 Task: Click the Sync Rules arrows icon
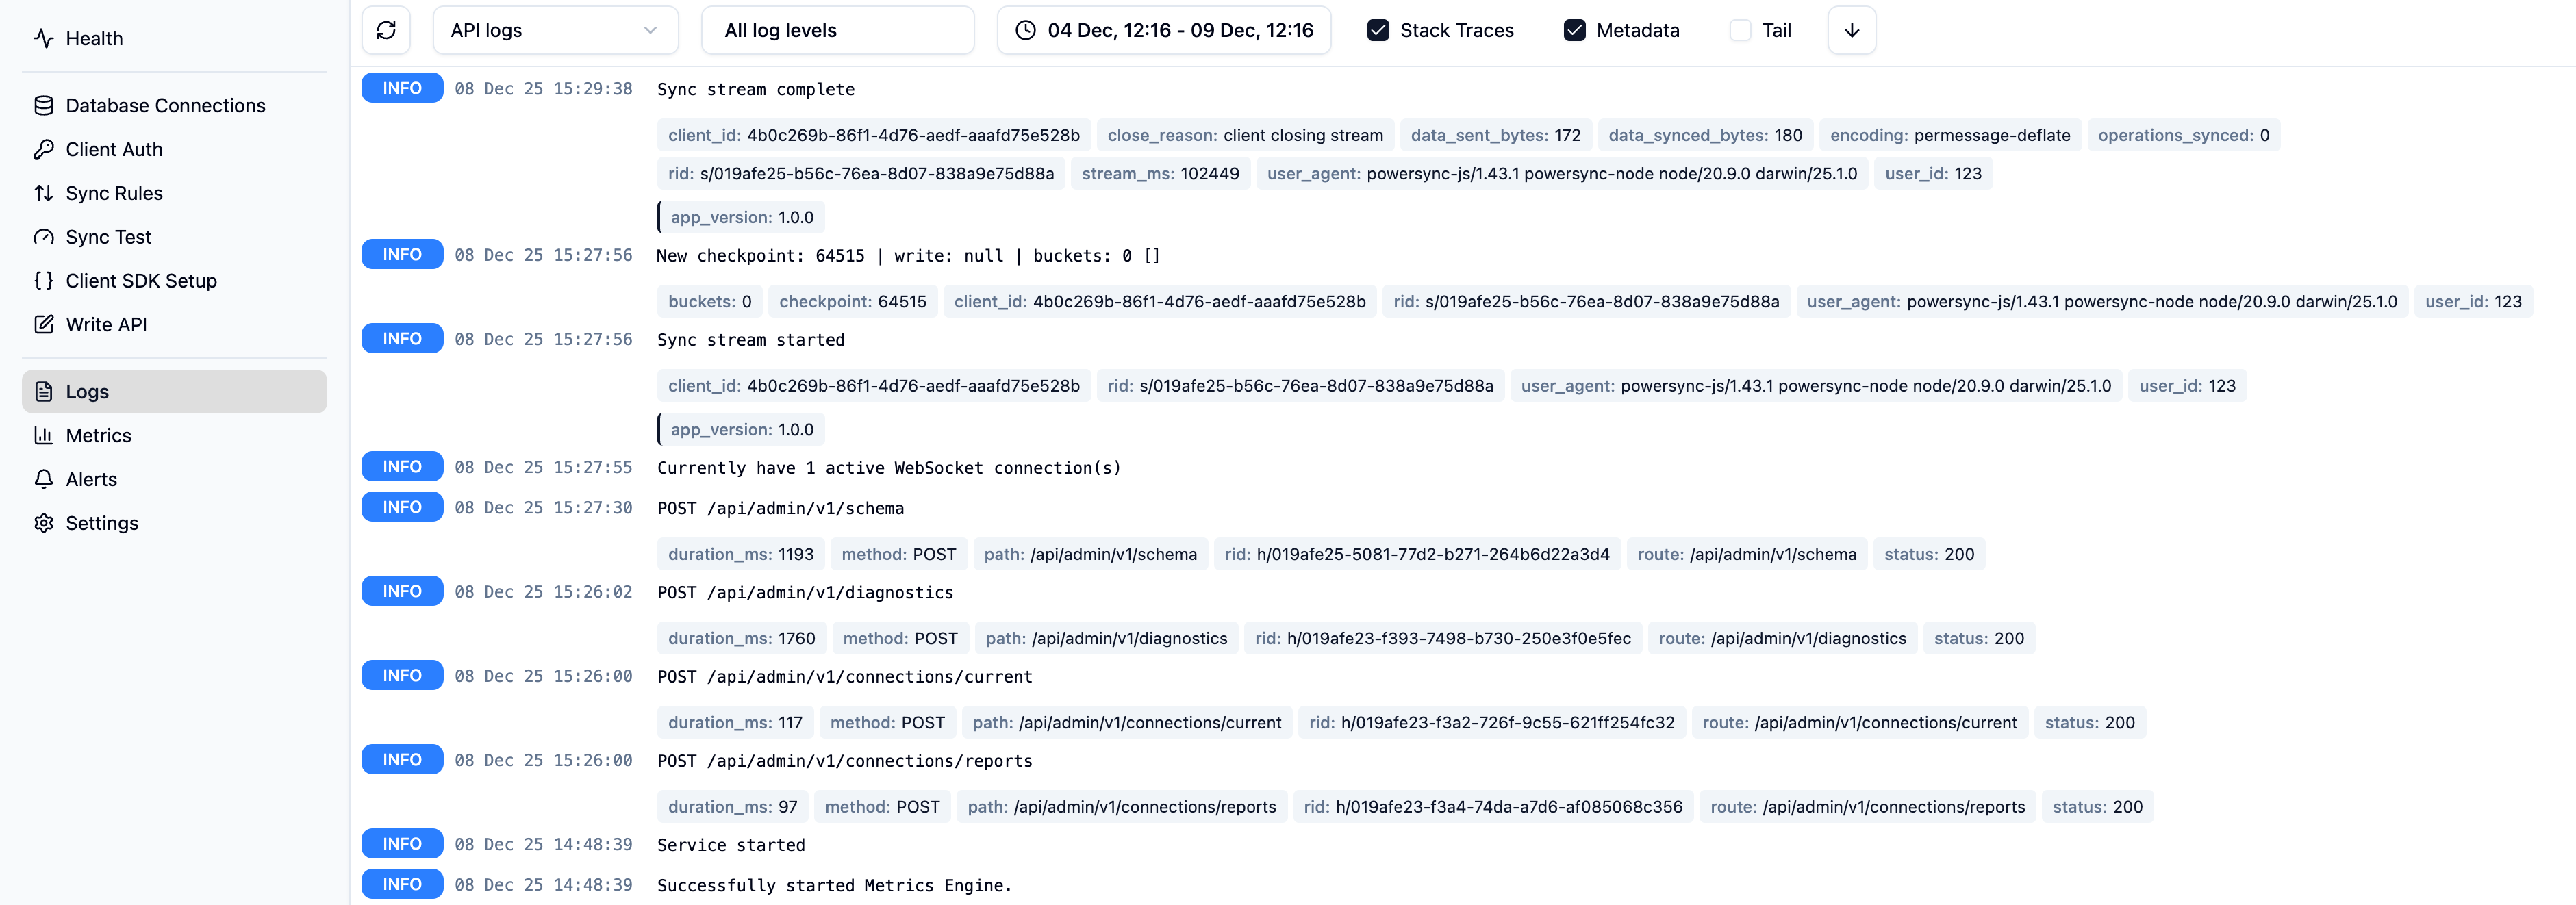[43, 193]
